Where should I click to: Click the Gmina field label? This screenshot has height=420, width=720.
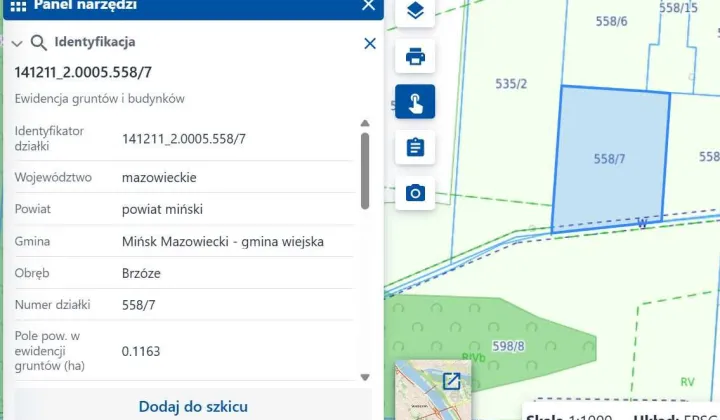(x=32, y=241)
